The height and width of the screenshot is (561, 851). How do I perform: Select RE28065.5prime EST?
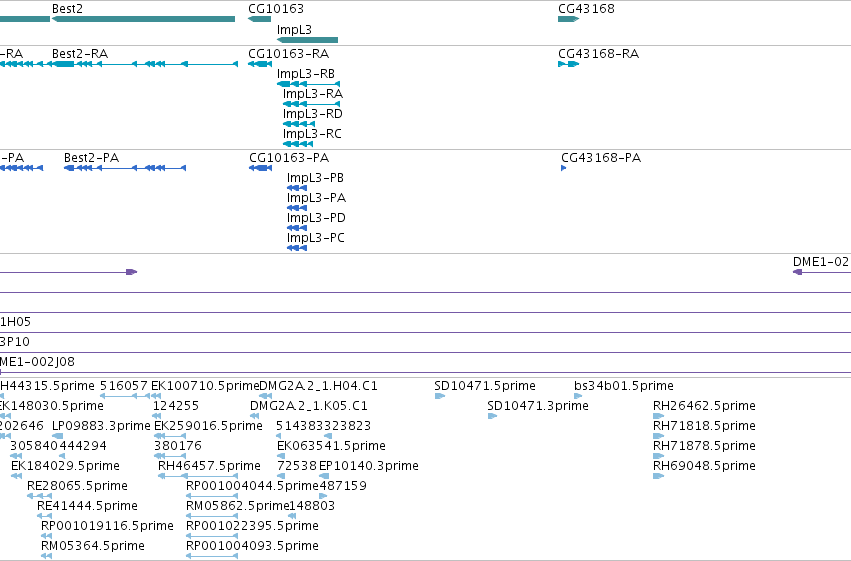(39, 496)
